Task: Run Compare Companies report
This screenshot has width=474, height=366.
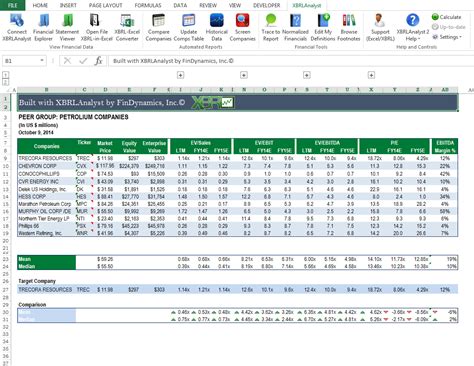Action: [158, 27]
